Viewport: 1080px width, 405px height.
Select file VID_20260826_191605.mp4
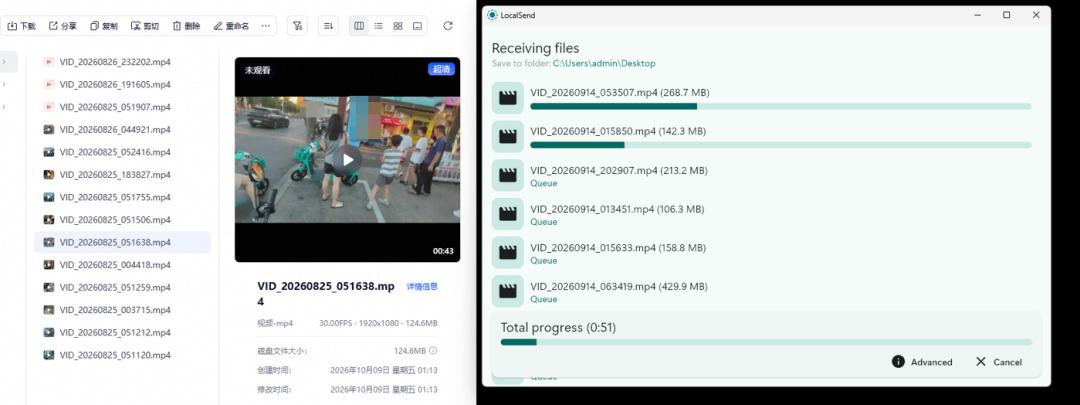pyautogui.click(x=123, y=84)
